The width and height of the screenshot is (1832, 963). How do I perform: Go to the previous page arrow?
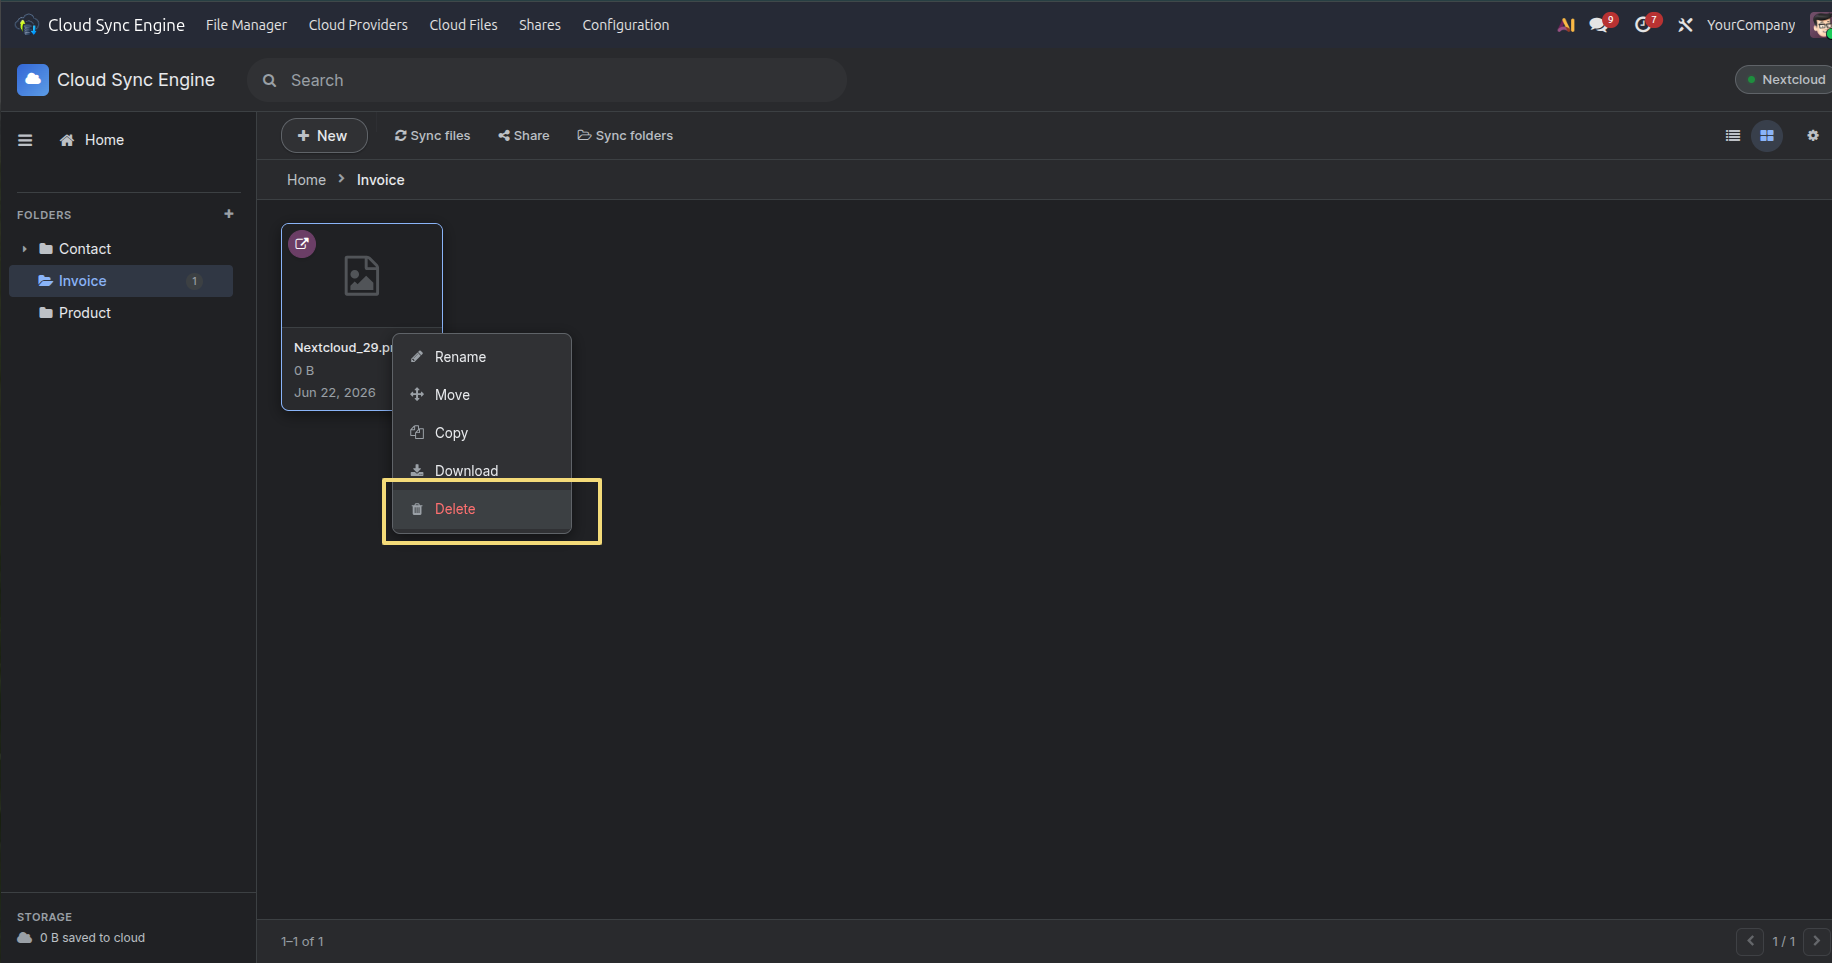pyautogui.click(x=1750, y=941)
